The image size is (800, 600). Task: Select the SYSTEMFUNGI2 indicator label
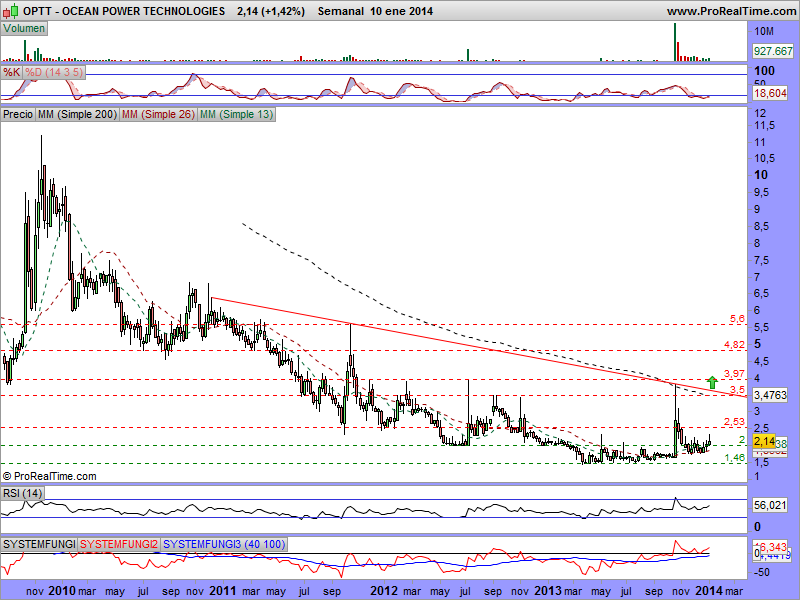click(x=119, y=544)
